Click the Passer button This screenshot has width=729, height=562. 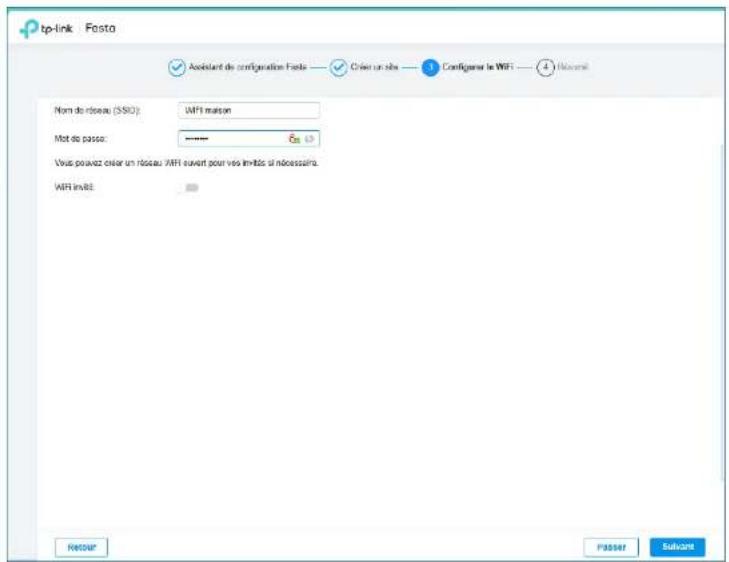611,547
